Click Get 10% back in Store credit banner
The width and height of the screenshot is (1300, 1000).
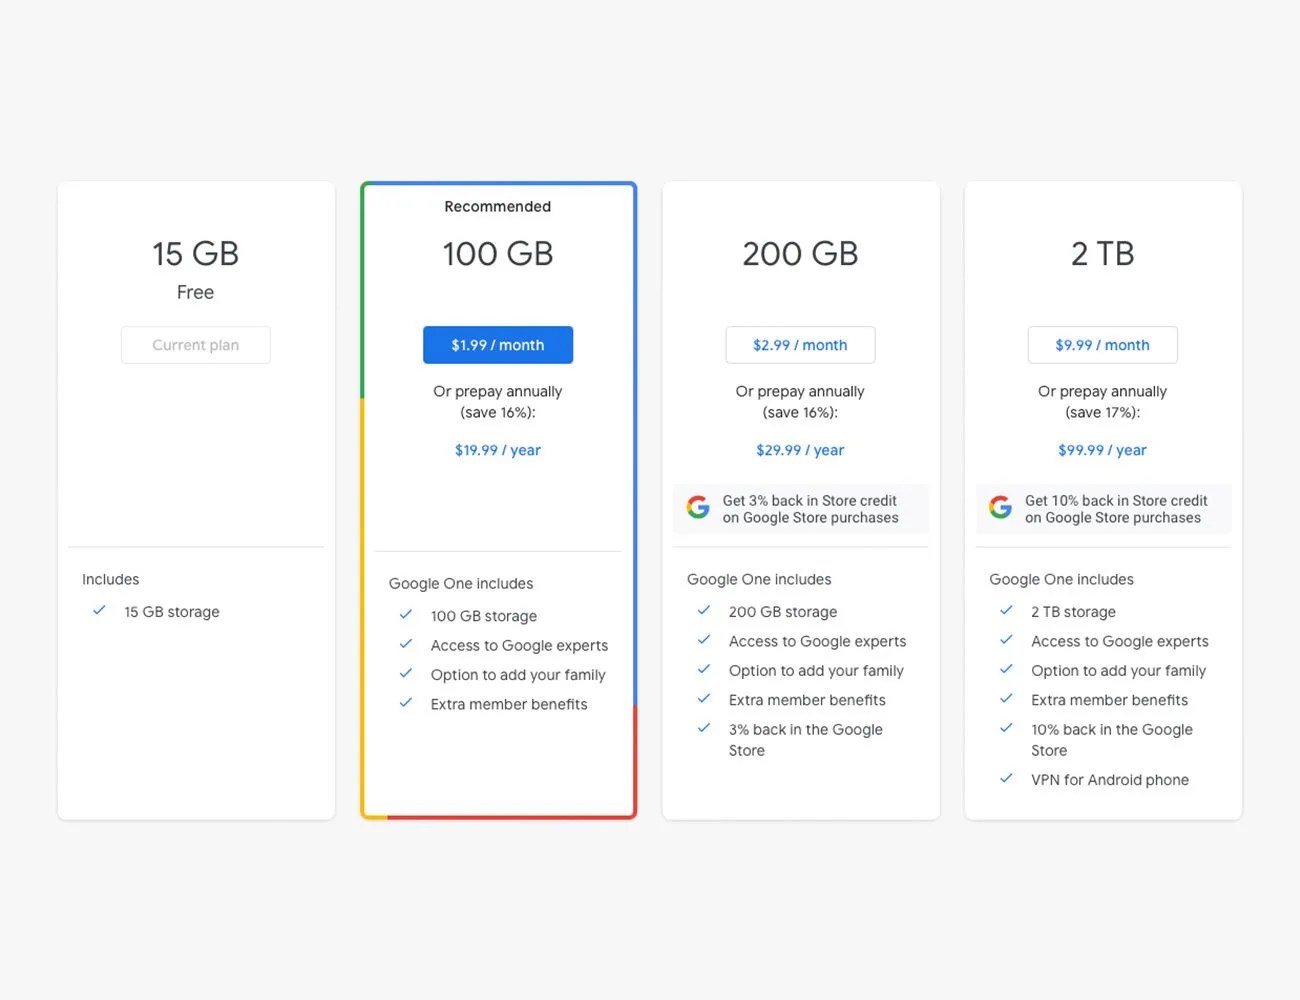(1103, 508)
